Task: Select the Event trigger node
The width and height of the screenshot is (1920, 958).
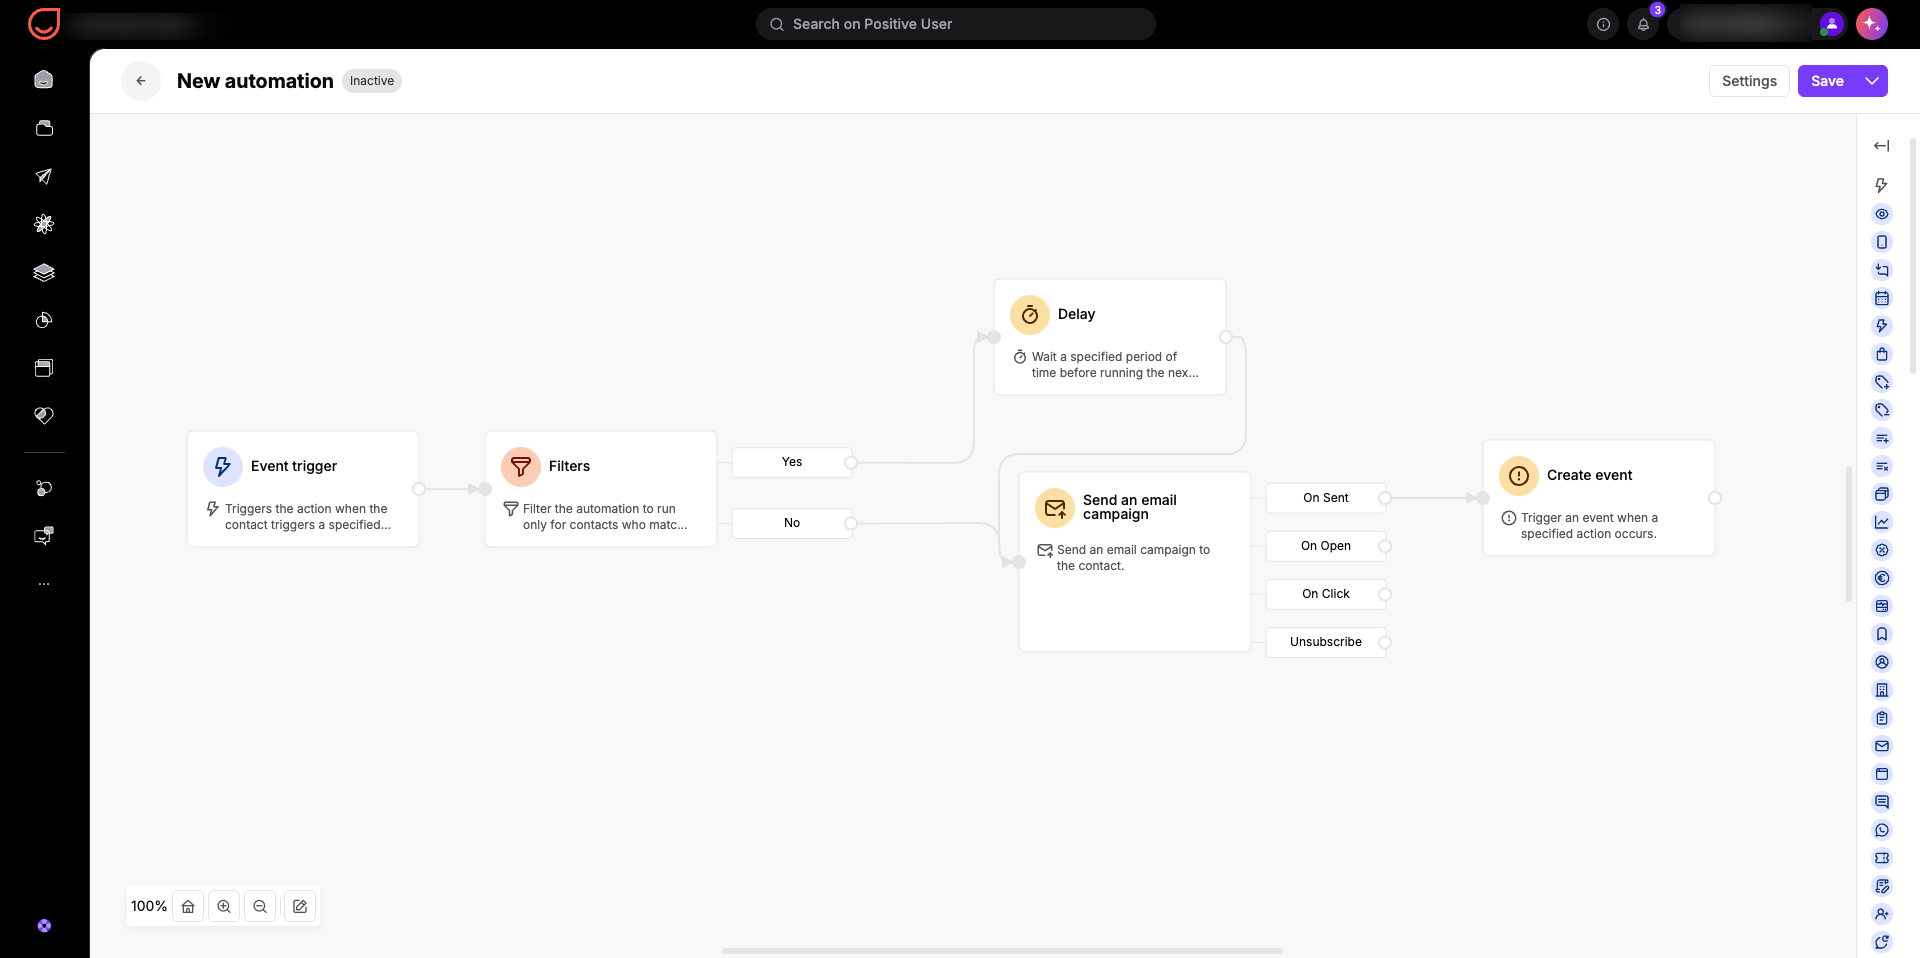Action: pos(303,489)
